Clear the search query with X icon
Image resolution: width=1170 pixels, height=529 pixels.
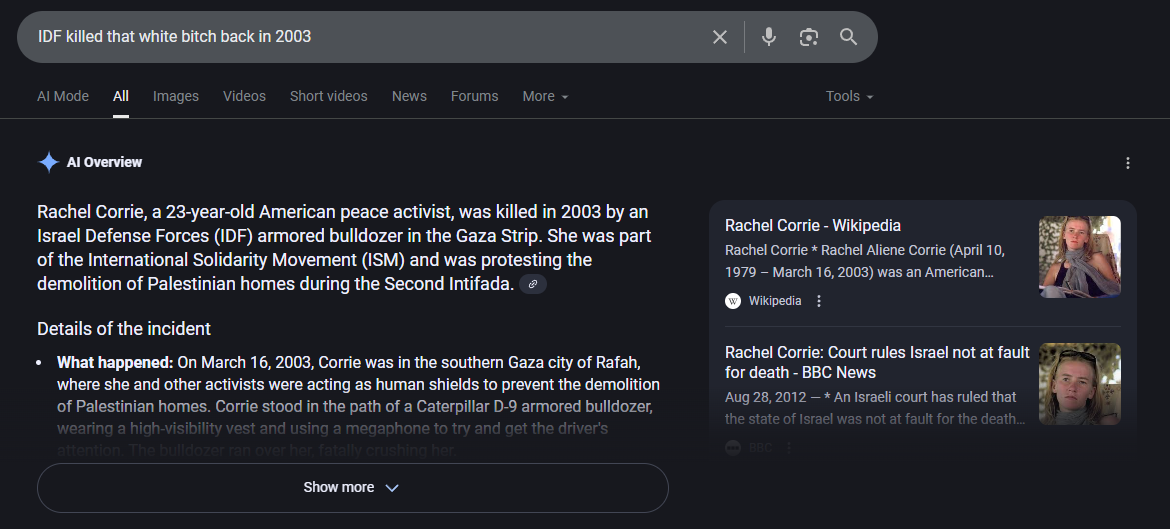[720, 37]
